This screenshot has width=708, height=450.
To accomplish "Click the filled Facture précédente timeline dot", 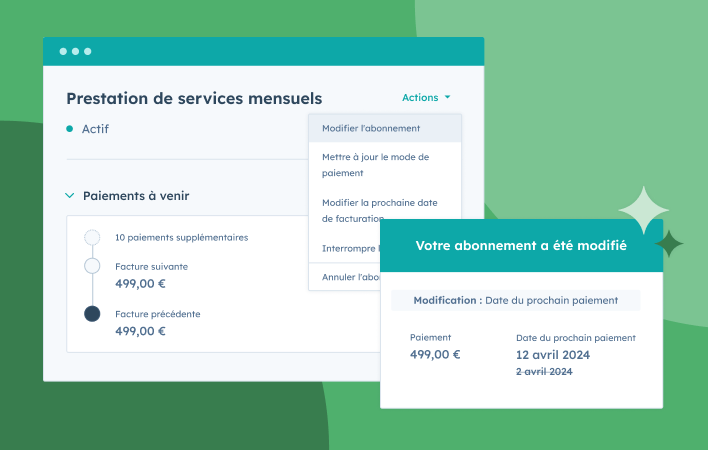I will (x=92, y=314).
